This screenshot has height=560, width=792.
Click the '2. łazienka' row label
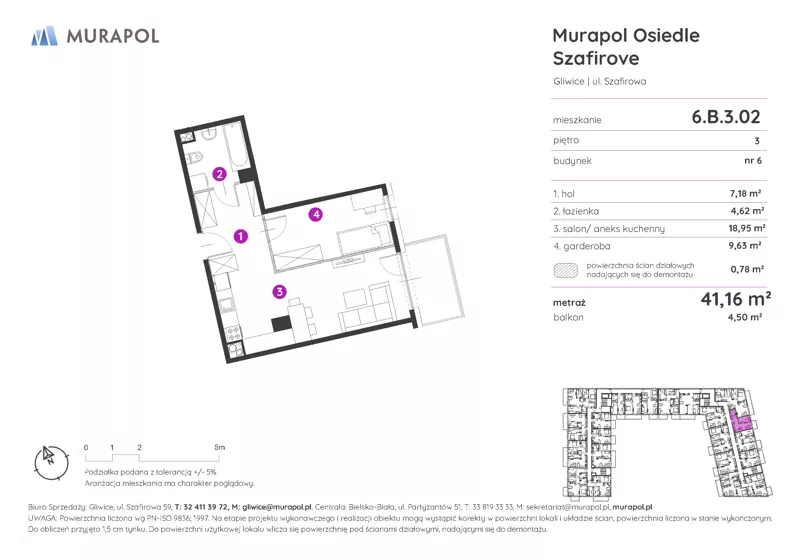point(576,211)
